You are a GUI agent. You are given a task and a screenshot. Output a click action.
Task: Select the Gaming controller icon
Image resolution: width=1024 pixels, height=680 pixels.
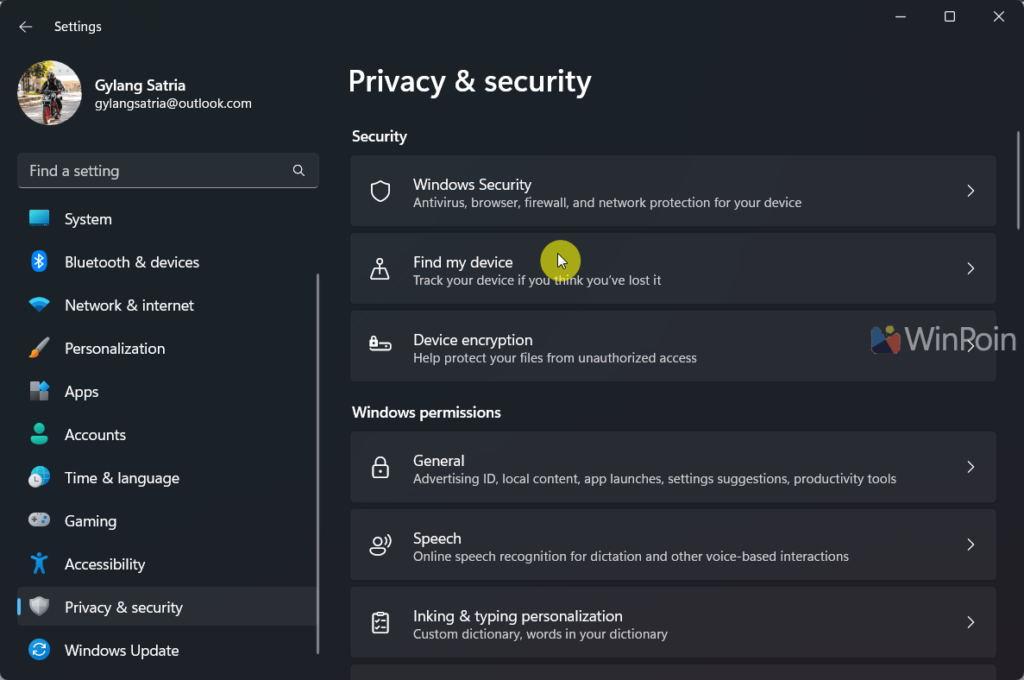(x=39, y=519)
